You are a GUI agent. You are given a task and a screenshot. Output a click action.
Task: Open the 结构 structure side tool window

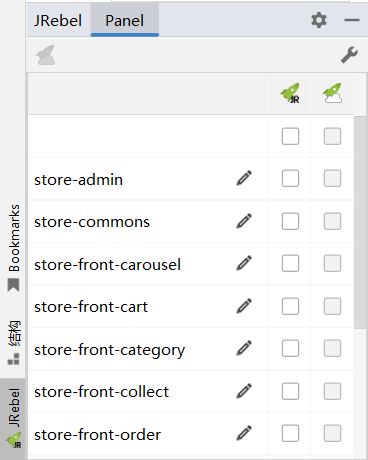click(x=14, y=343)
